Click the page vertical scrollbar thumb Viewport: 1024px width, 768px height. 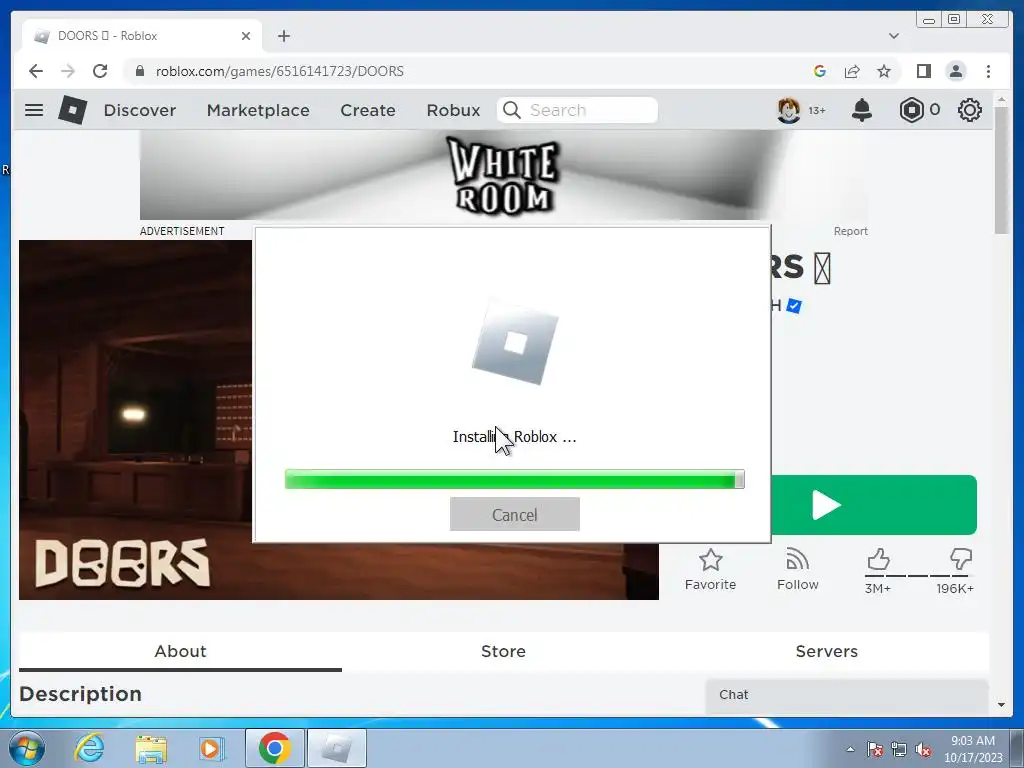(x=1002, y=168)
